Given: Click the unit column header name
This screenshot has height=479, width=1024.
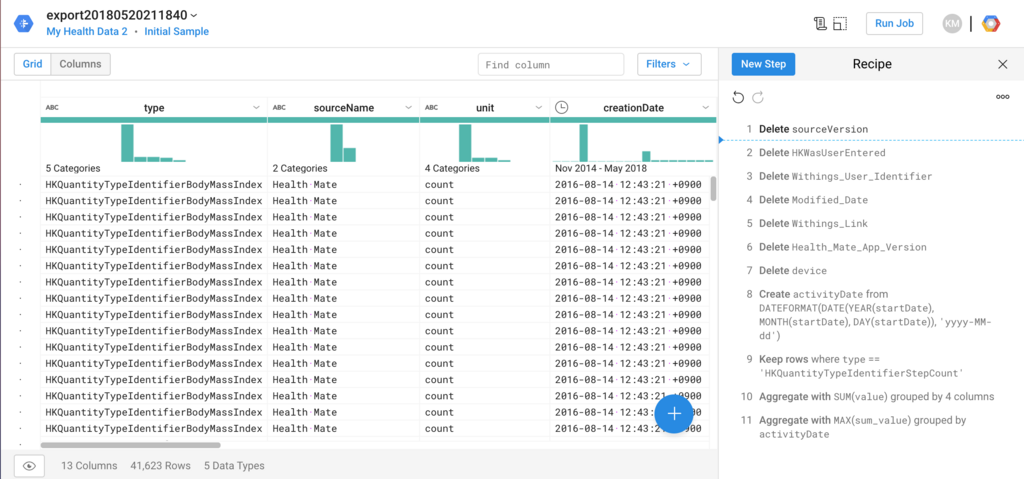Looking at the screenshot, I should (485, 108).
